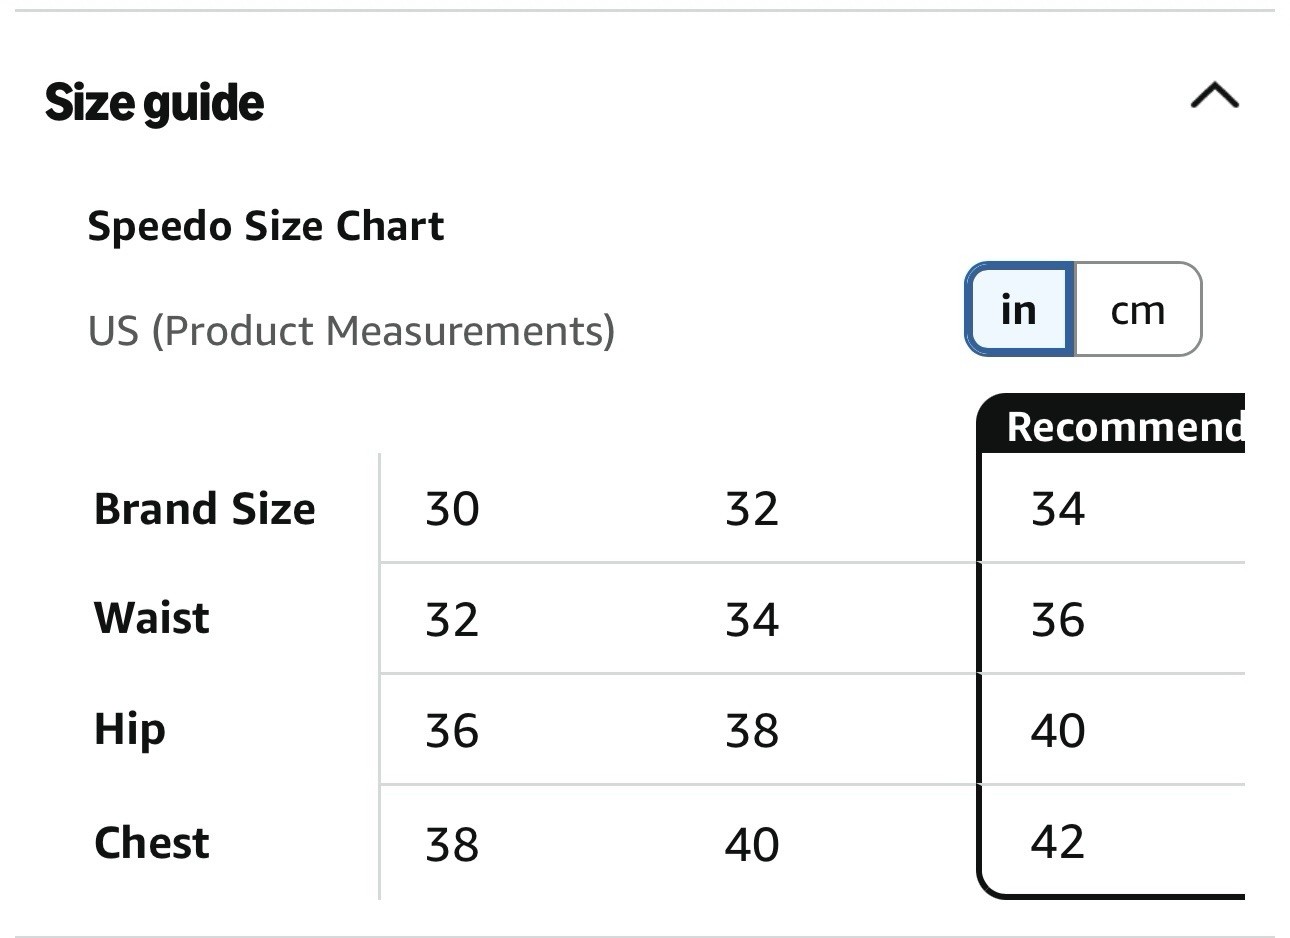Click US (Product Measurements) text

coord(351,330)
